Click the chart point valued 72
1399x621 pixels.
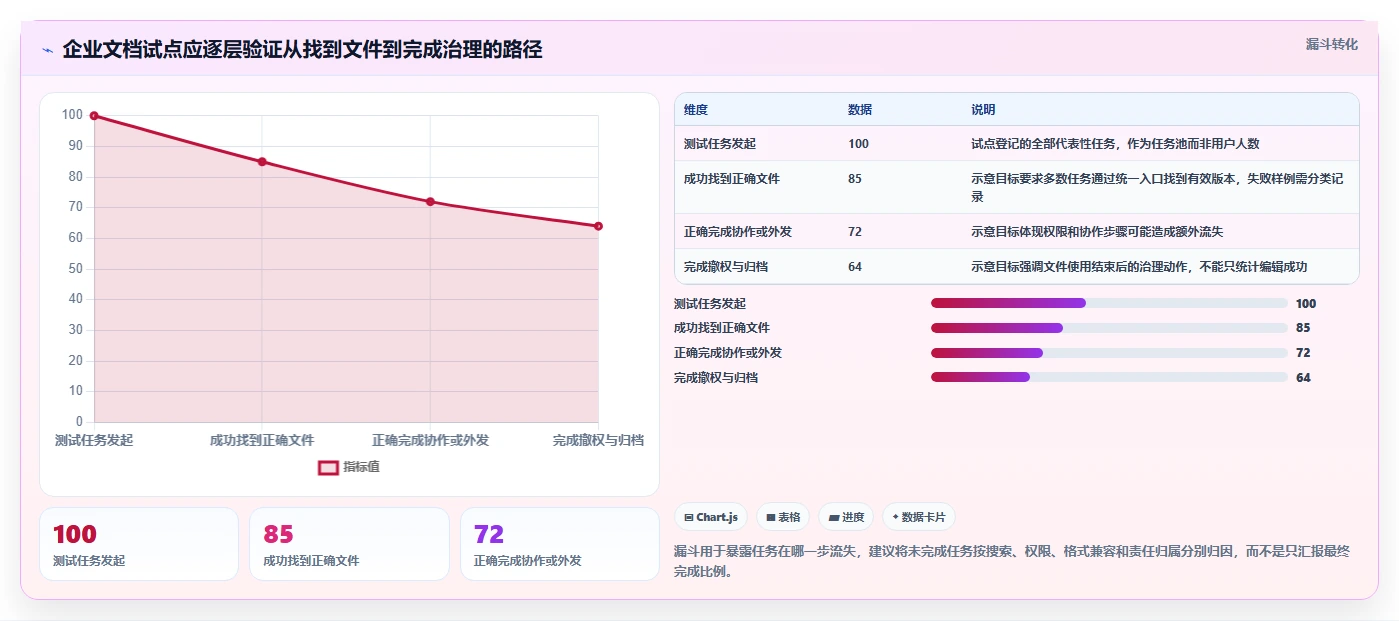(430, 202)
